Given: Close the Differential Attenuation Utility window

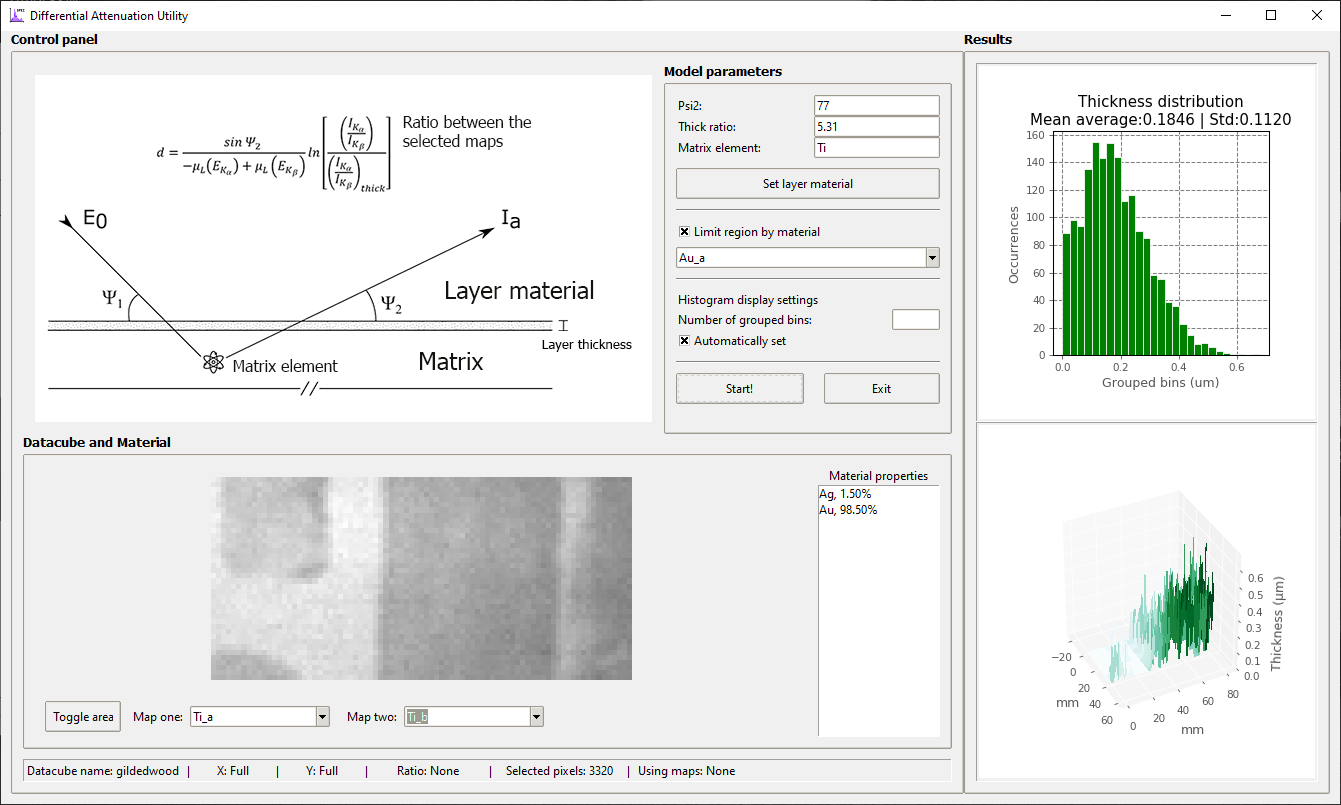Looking at the screenshot, I should (x=1317, y=15).
